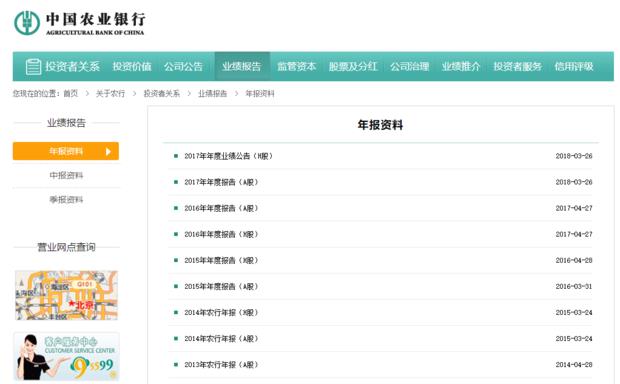This screenshot has width=620, height=384.
Task: Click date 2016-03-31 in the list
Action: coord(574,287)
